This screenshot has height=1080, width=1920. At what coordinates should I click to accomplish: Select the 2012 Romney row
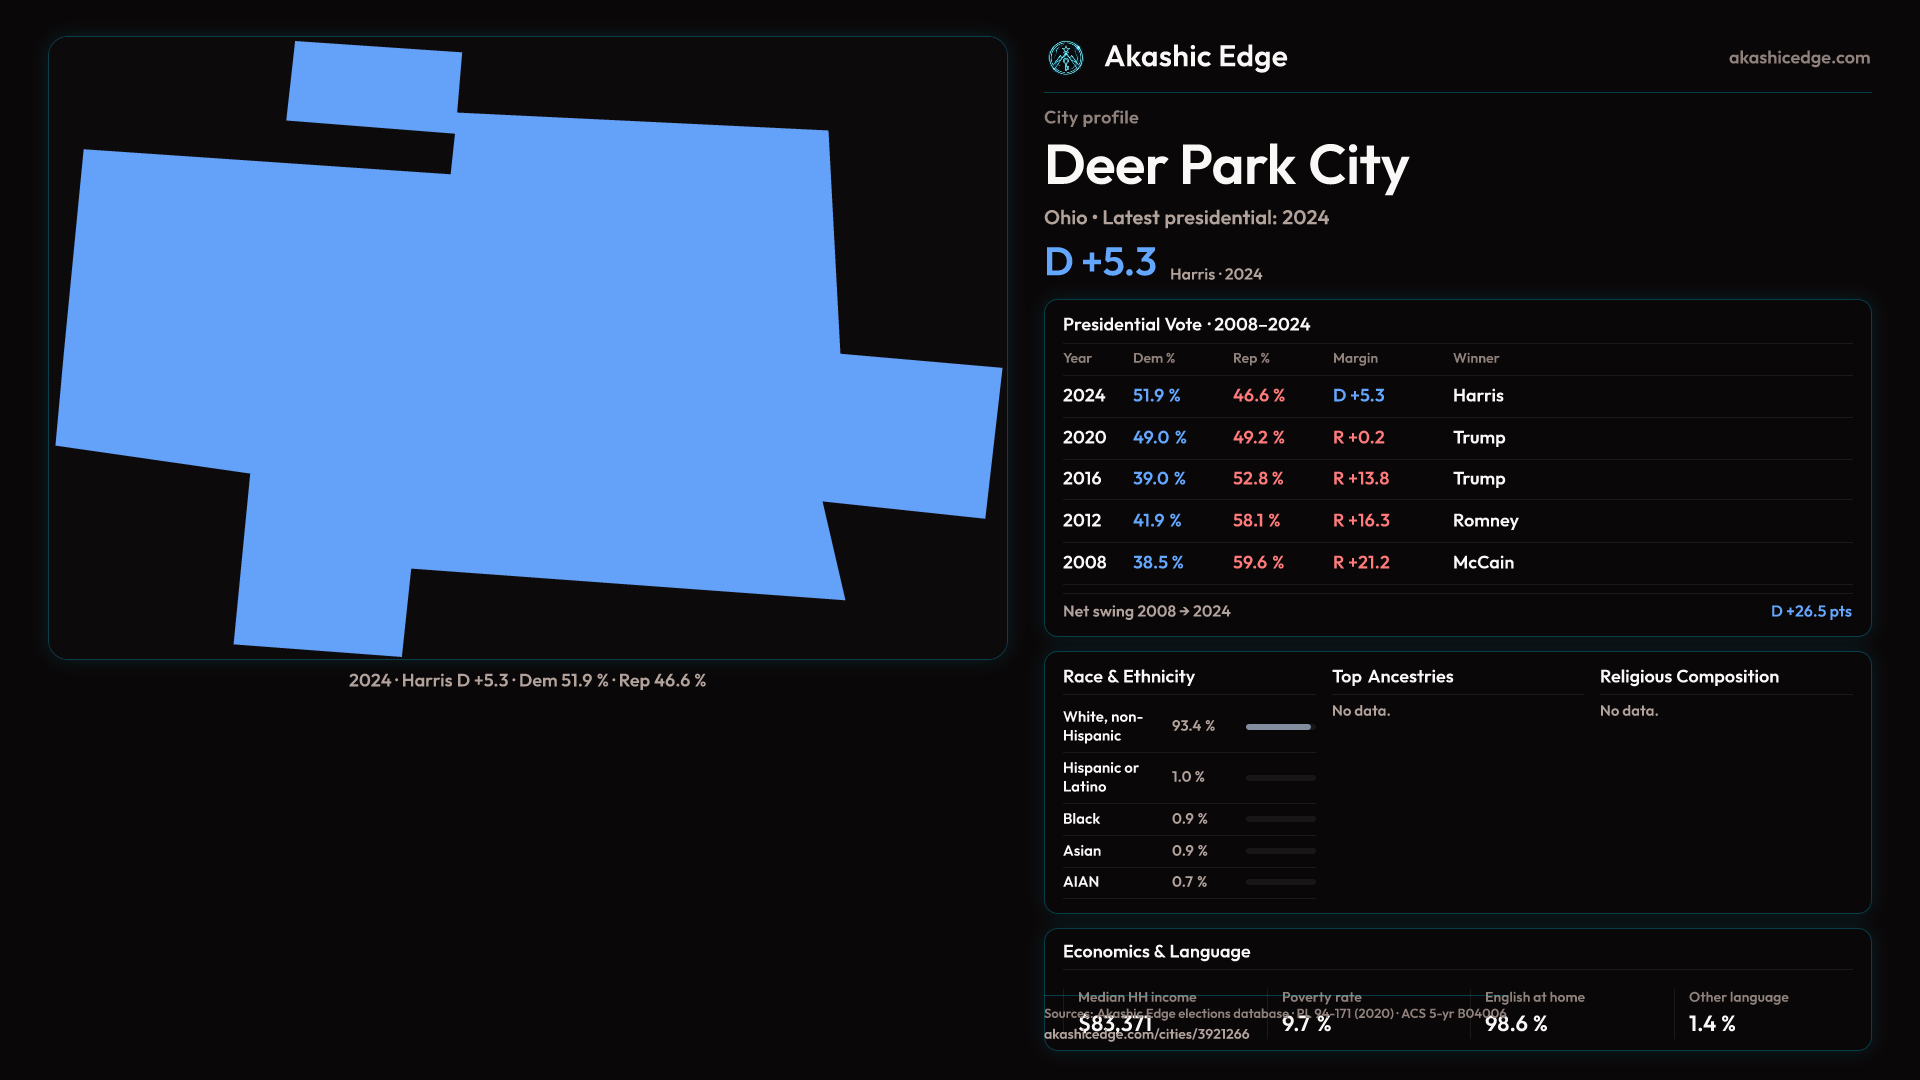tap(1484, 521)
